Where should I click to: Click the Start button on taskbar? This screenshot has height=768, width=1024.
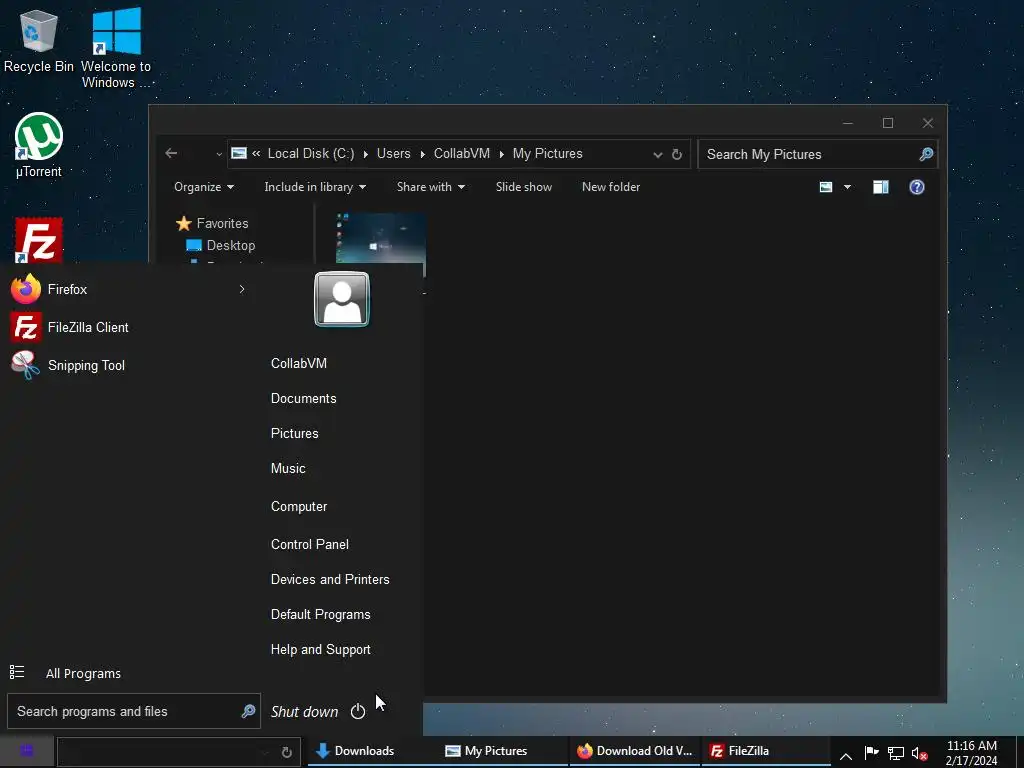pos(26,751)
